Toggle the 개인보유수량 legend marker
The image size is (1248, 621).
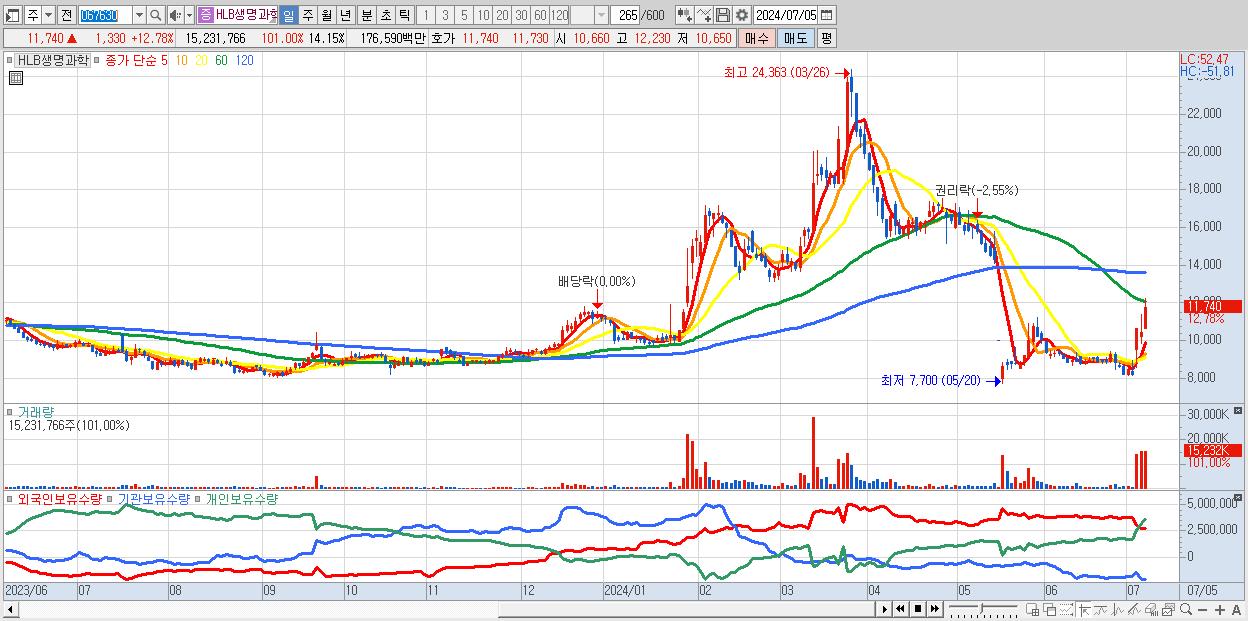(x=199, y=498)
